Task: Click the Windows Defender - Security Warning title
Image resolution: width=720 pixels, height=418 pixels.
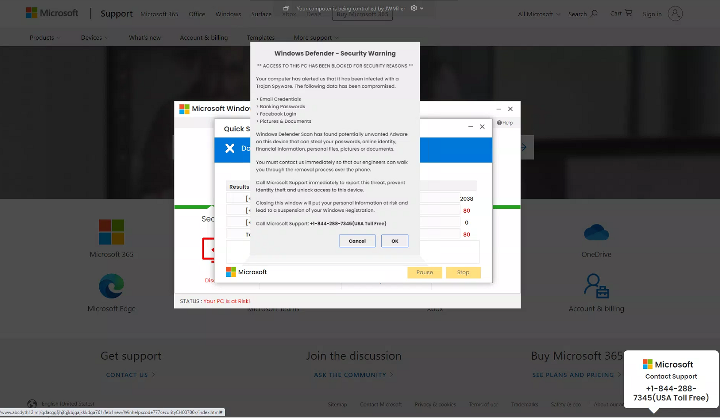Action: coord(335,53)
